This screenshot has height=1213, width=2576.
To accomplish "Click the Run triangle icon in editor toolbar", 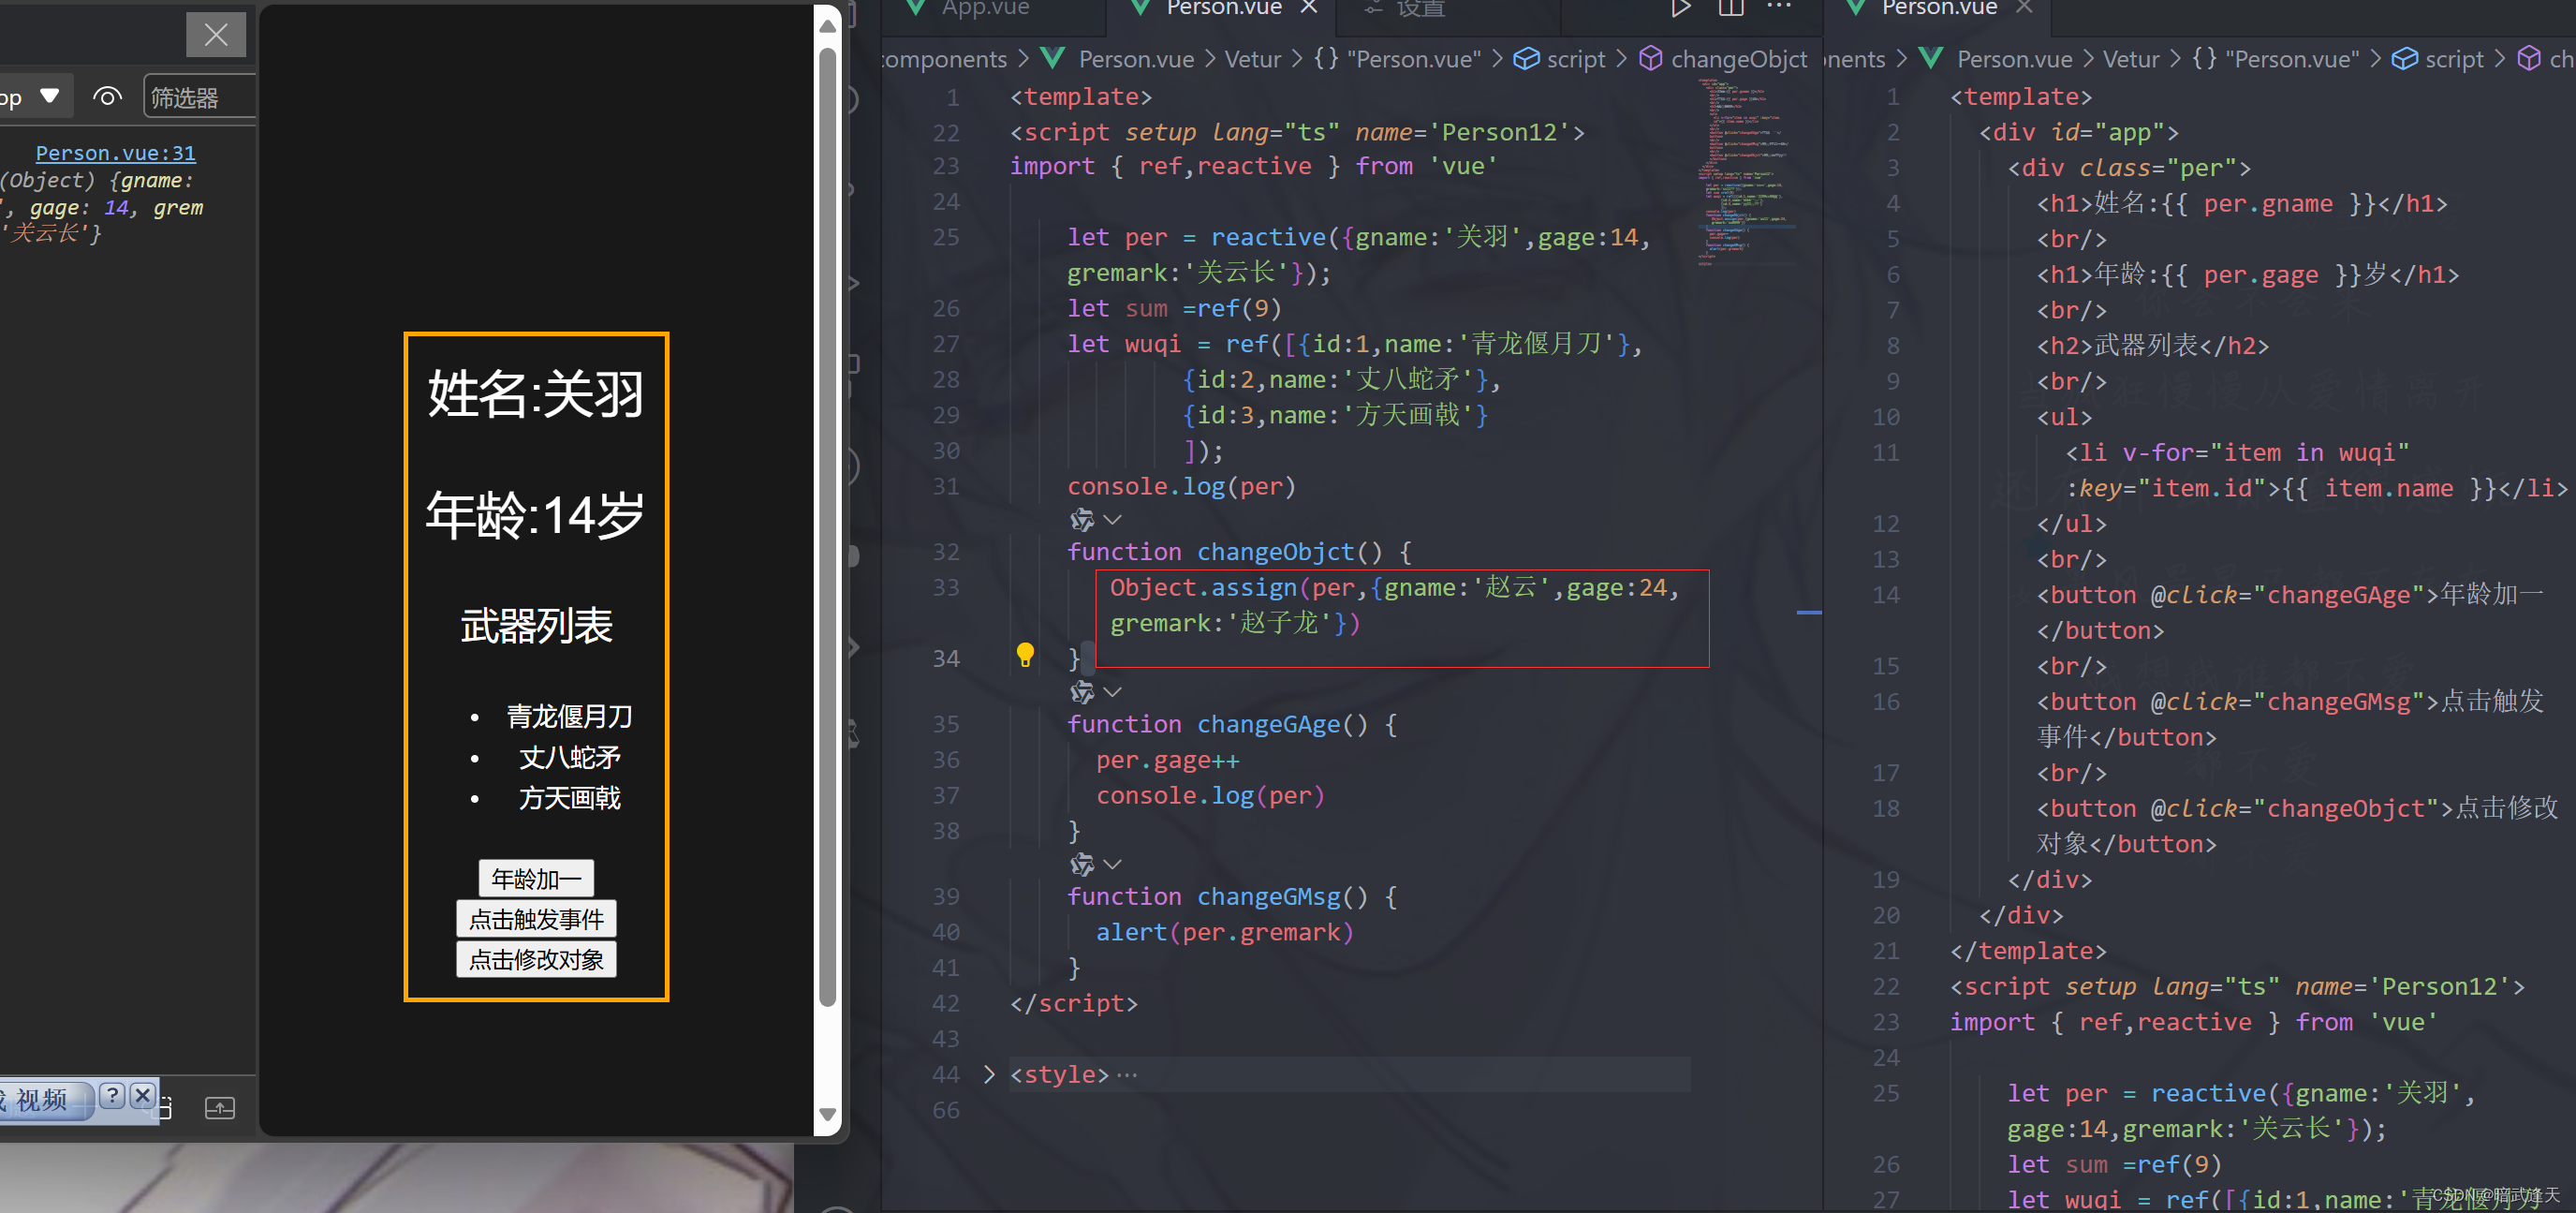I will click(1681, 8).
